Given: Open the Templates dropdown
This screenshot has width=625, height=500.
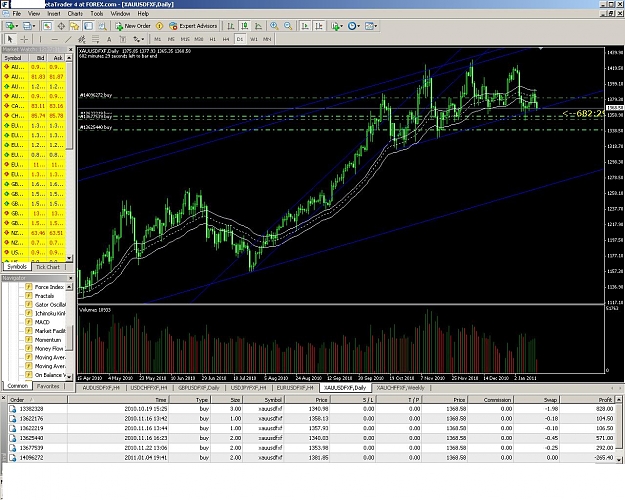Looking at the screenshot, I should pos(371,26).
